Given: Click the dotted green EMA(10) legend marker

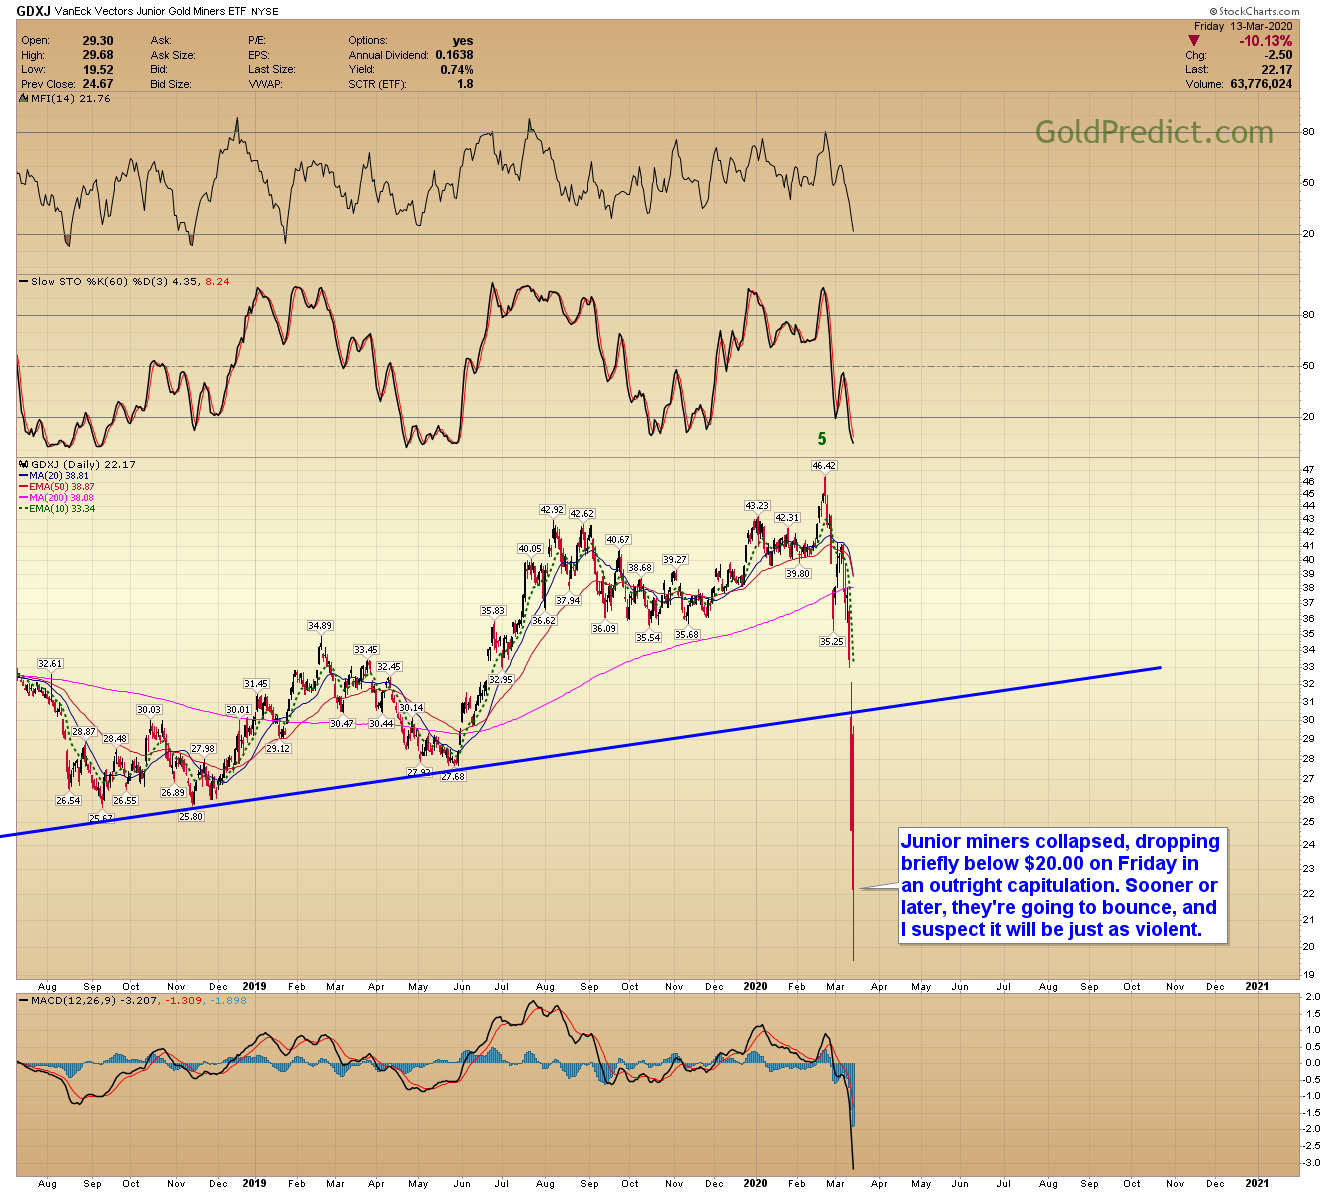Looking at the screenshot, I should 24,509.
